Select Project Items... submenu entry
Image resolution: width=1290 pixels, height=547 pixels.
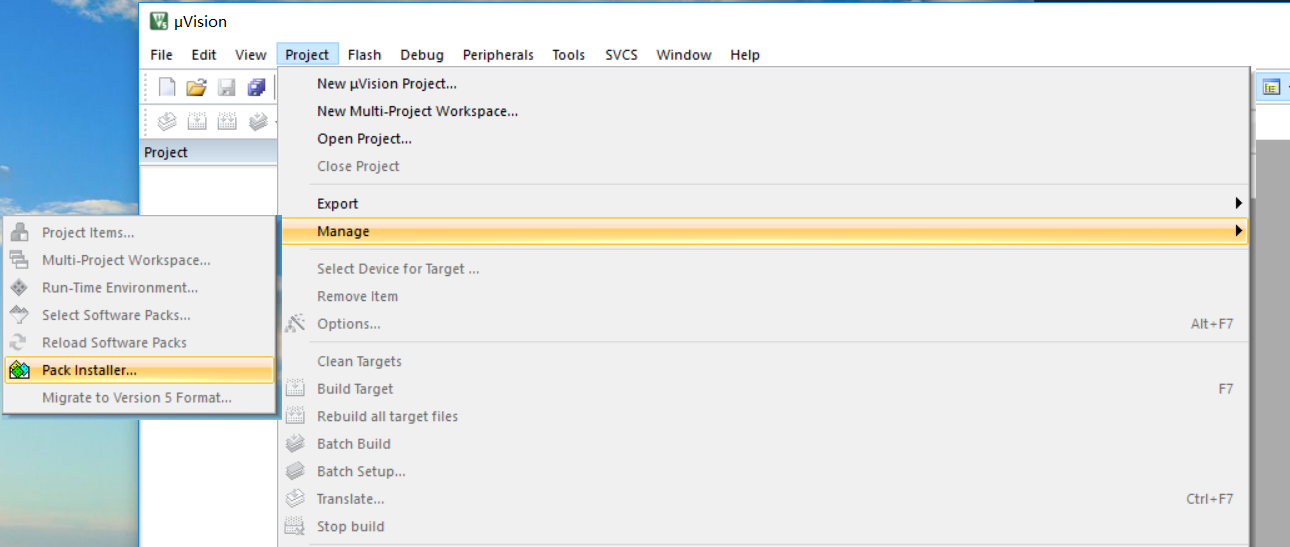[x=139, y=233]
